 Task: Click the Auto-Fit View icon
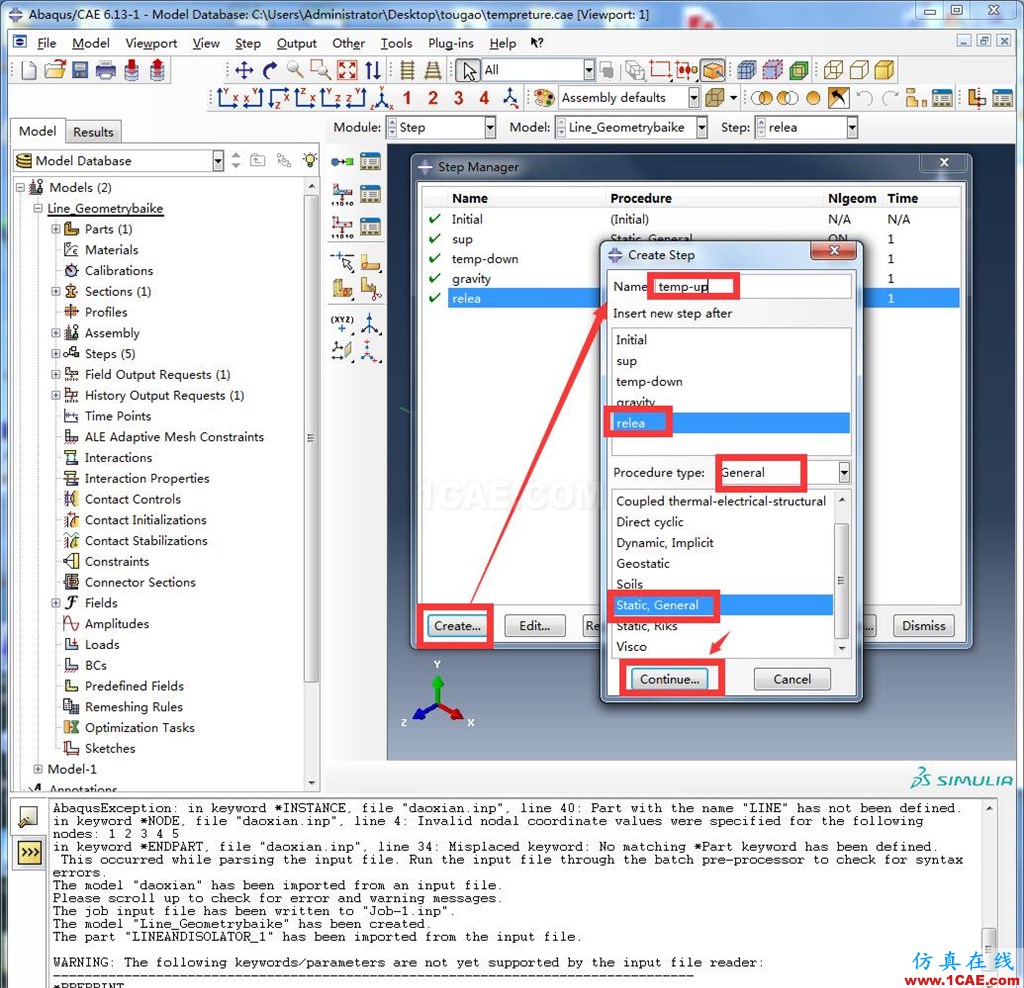(347, 70)
